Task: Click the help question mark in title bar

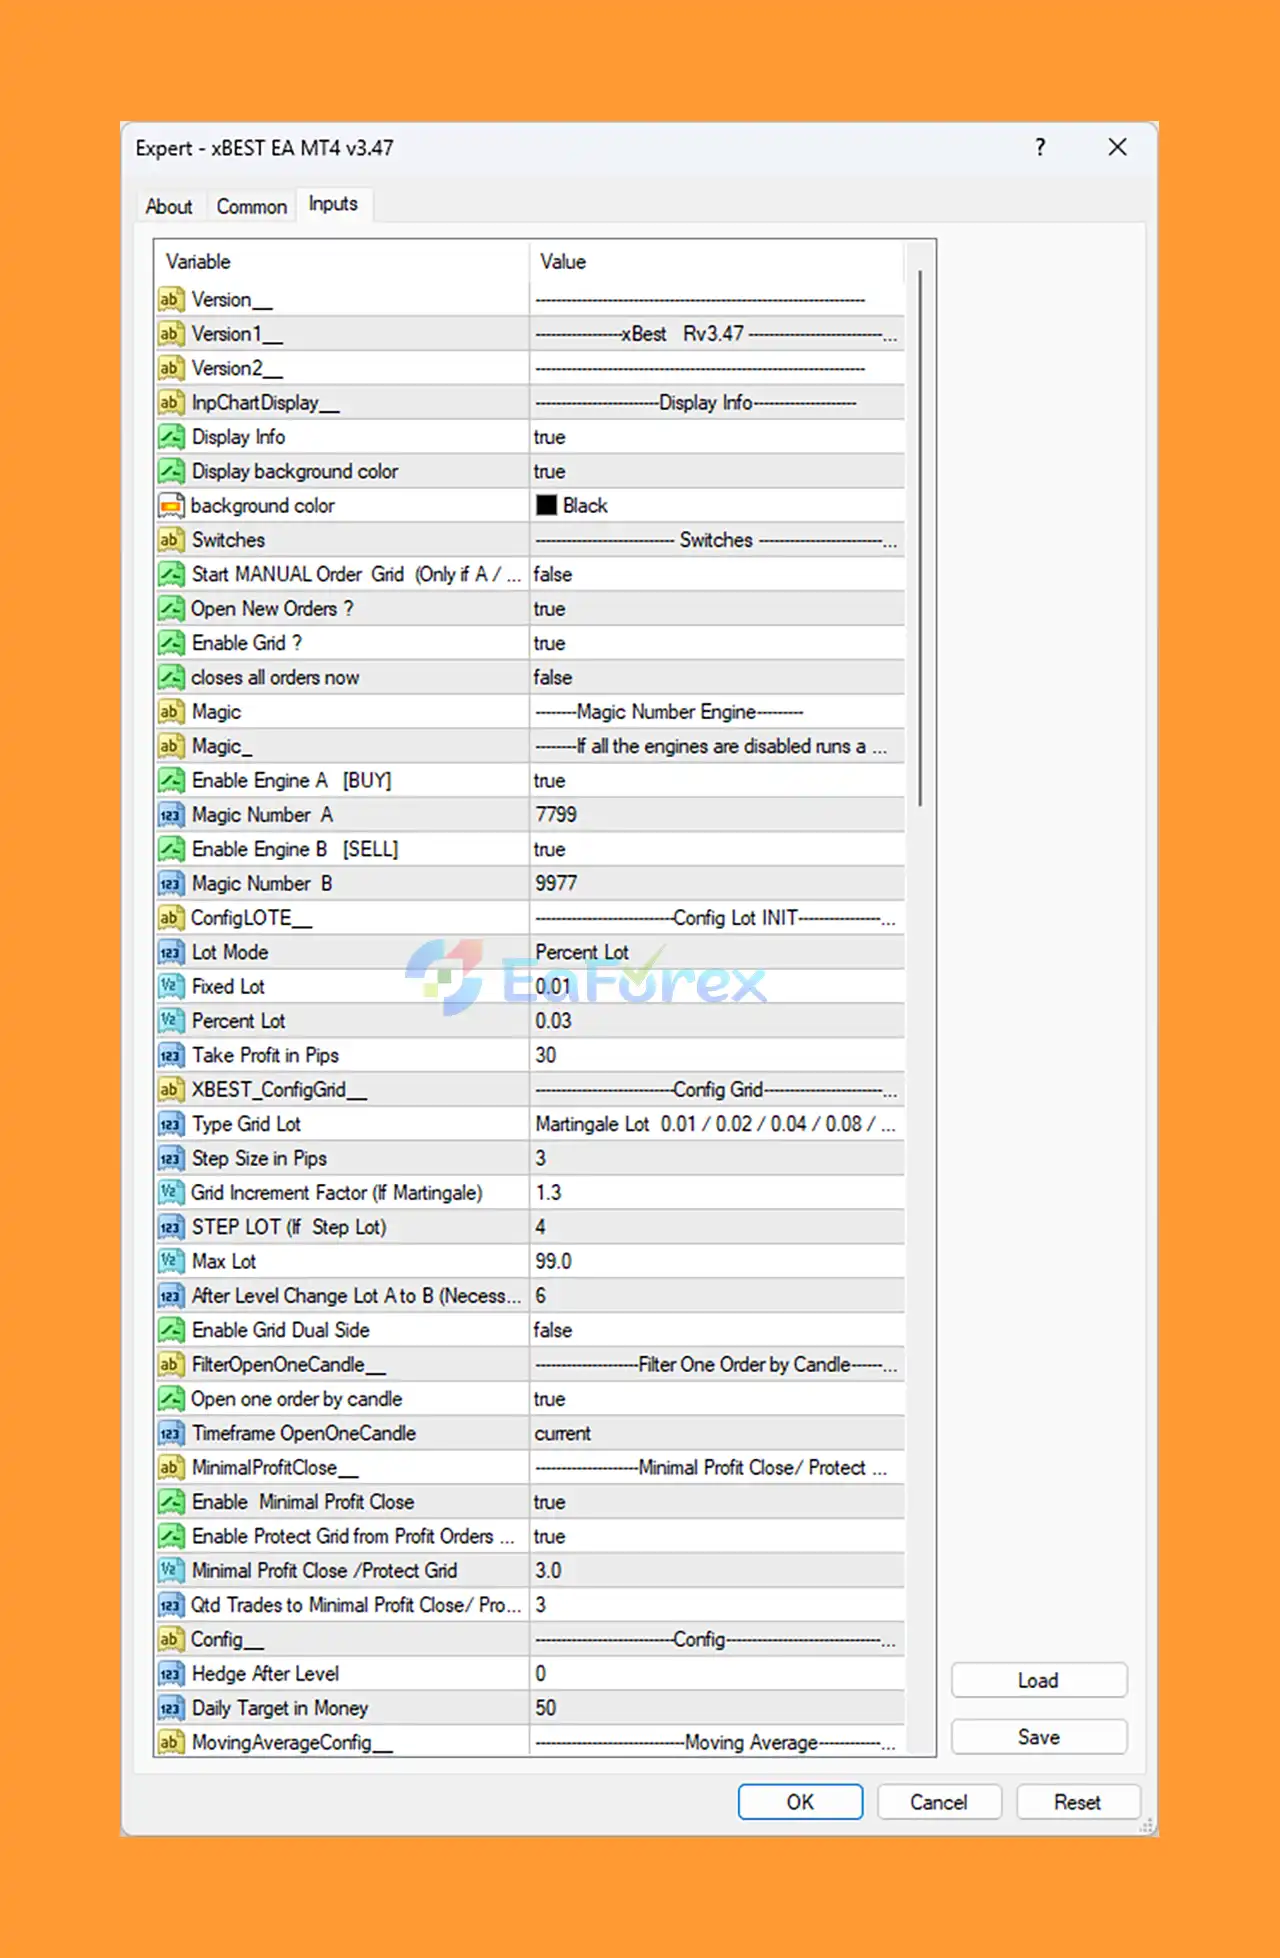Action: click(1040, 148)
